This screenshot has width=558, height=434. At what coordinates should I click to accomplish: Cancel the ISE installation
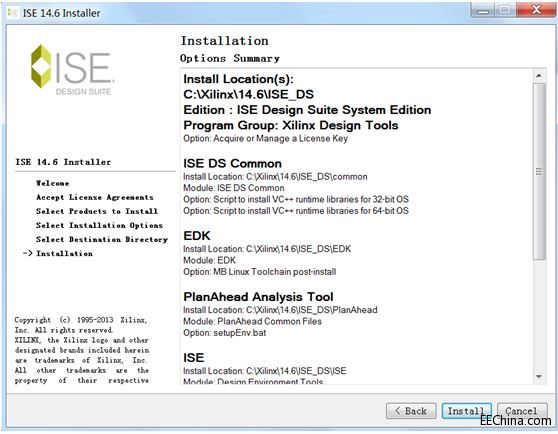(522, 411)
